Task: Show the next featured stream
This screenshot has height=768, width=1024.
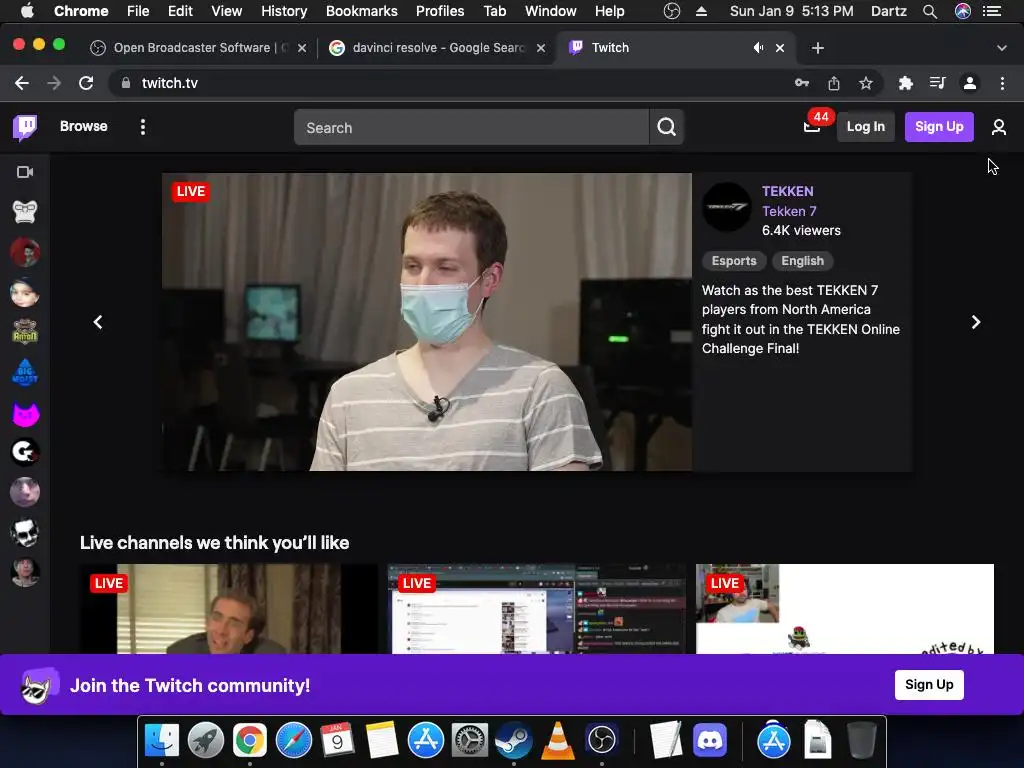Action: pos(976,322)
